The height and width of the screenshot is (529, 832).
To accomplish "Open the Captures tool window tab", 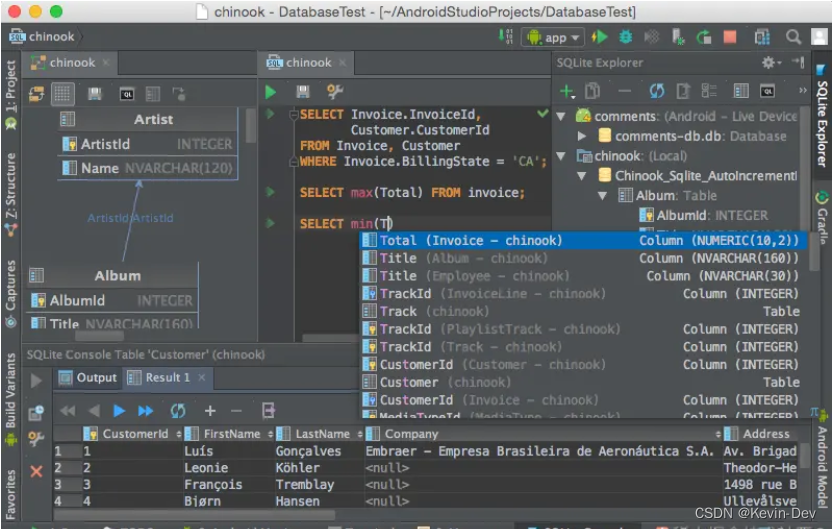I will tap(11, 293).
